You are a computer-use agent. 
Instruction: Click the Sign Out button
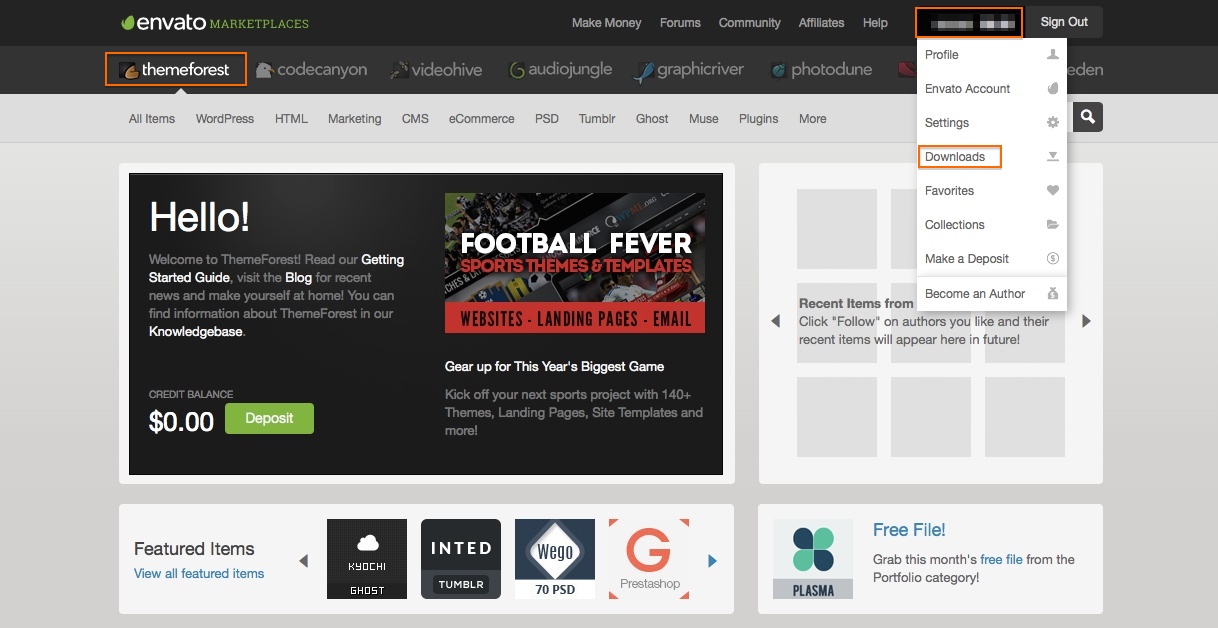point(1064,22)
